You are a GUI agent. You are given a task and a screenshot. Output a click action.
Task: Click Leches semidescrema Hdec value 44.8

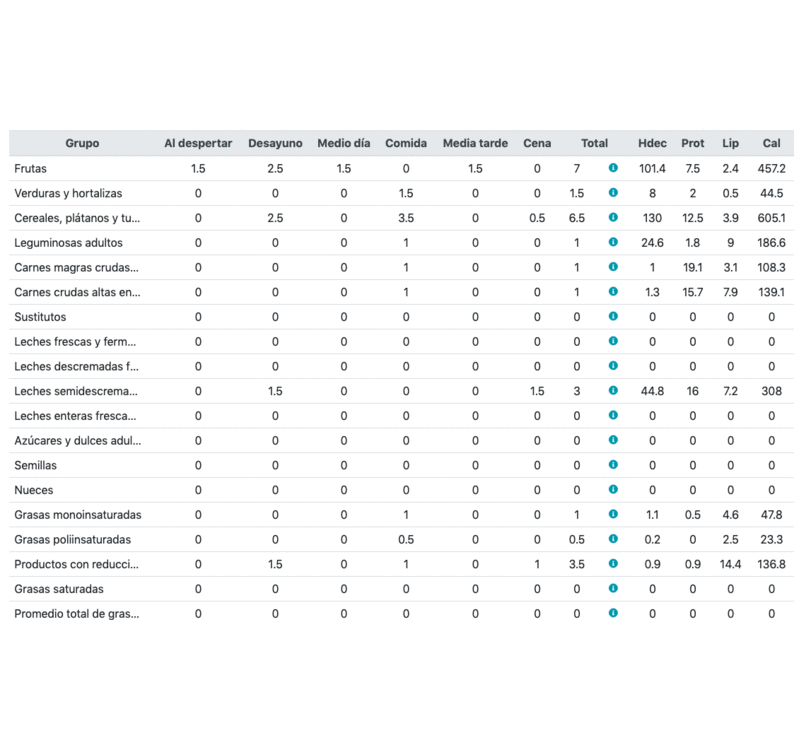pyautogui.click(x=652, y=391)
